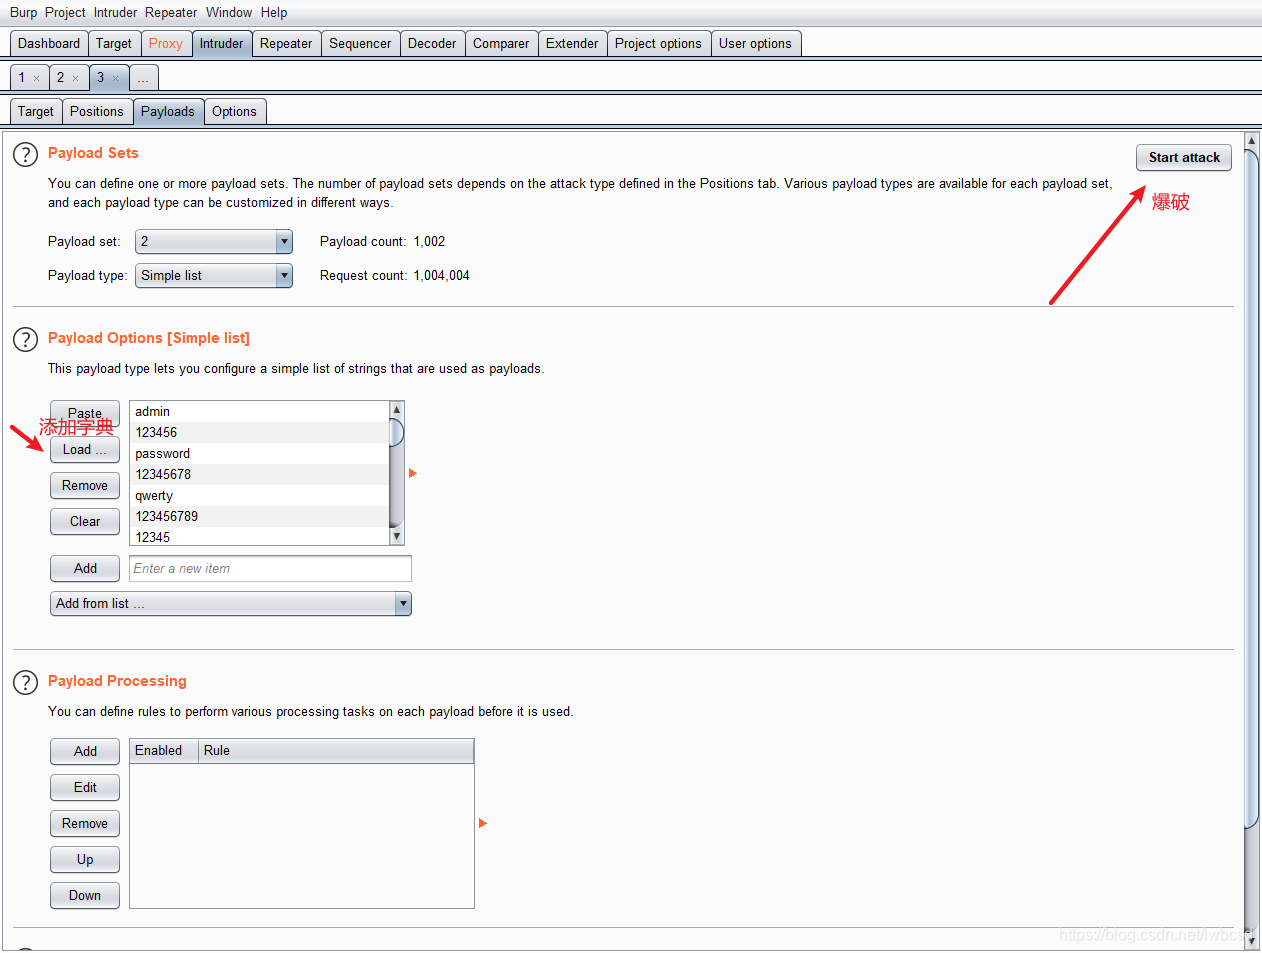Select the 'password' payload entry
This screenshot has width=1262, height=953.
(x=259, y=453)
